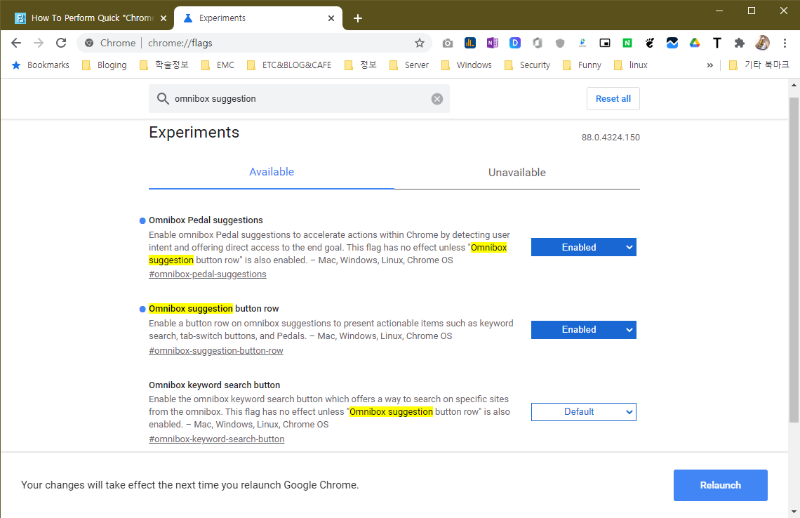
Task: Click the Reset all button
Action: tap(612, 99)
